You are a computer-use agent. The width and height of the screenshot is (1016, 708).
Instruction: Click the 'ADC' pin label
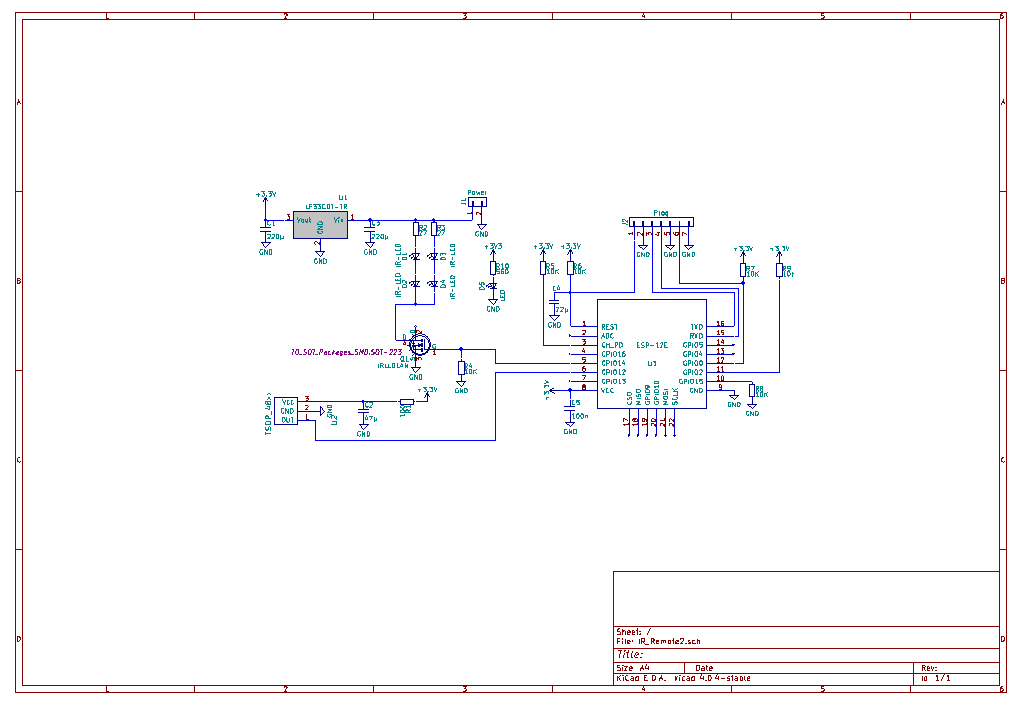point(607,336)
